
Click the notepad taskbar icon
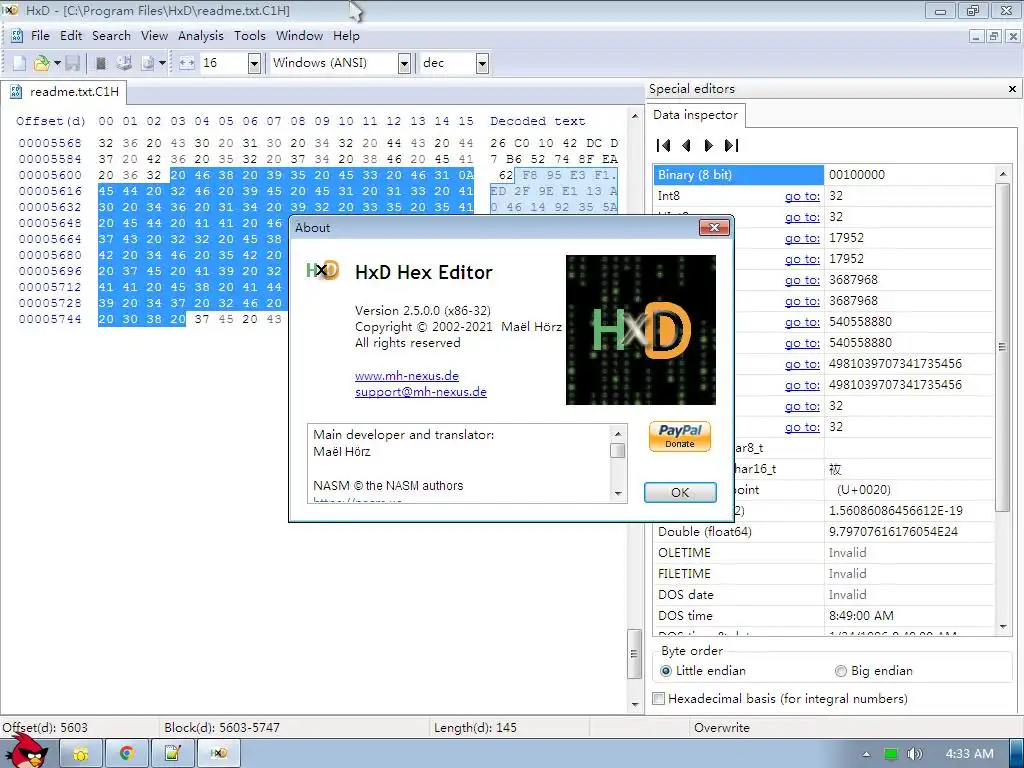pos(172,754)
